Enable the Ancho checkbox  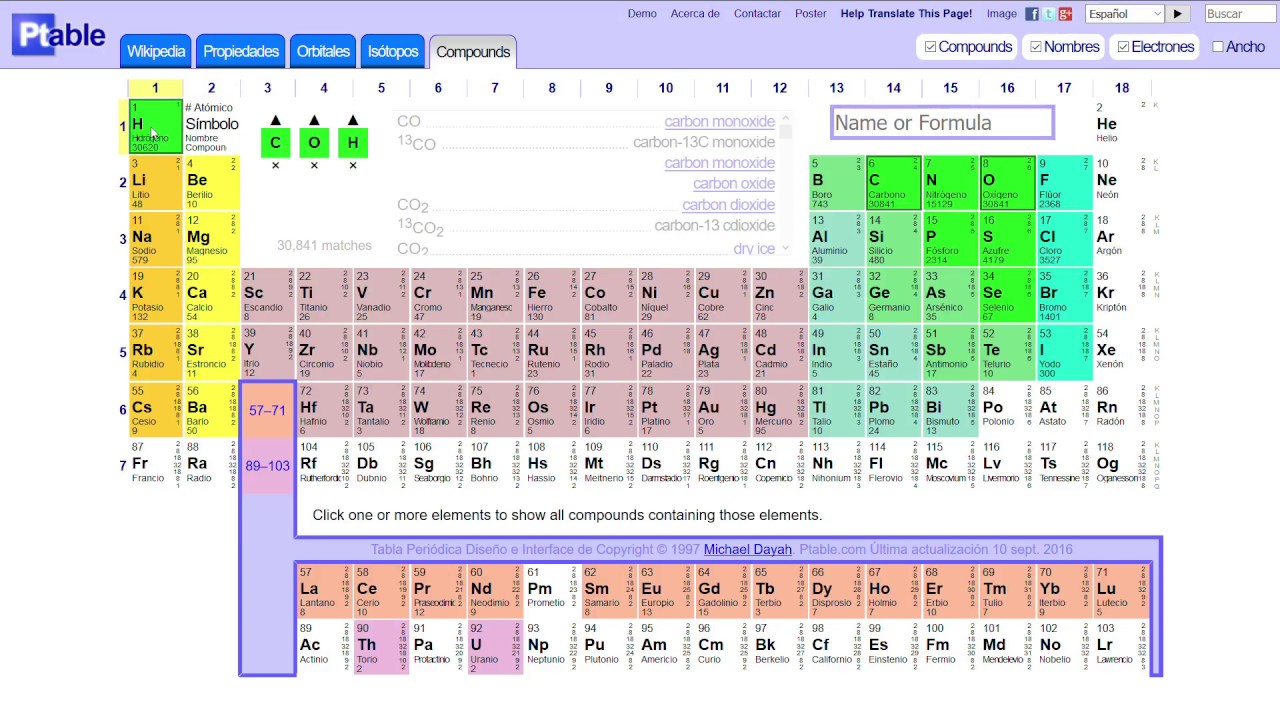pos(1218,47)
